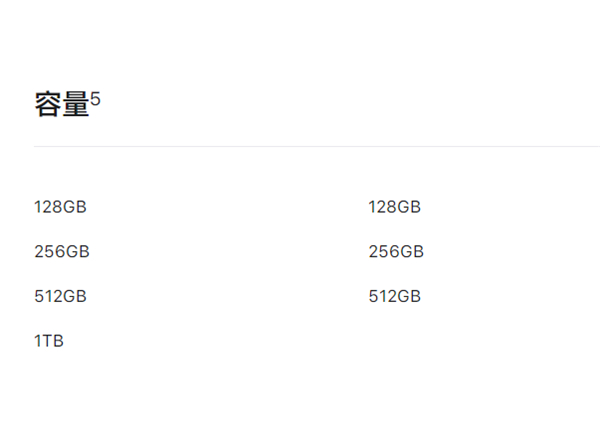The height and width of the screenshot is (430, 600).
Task: Click the 容量 section heading
Action: 62,105
